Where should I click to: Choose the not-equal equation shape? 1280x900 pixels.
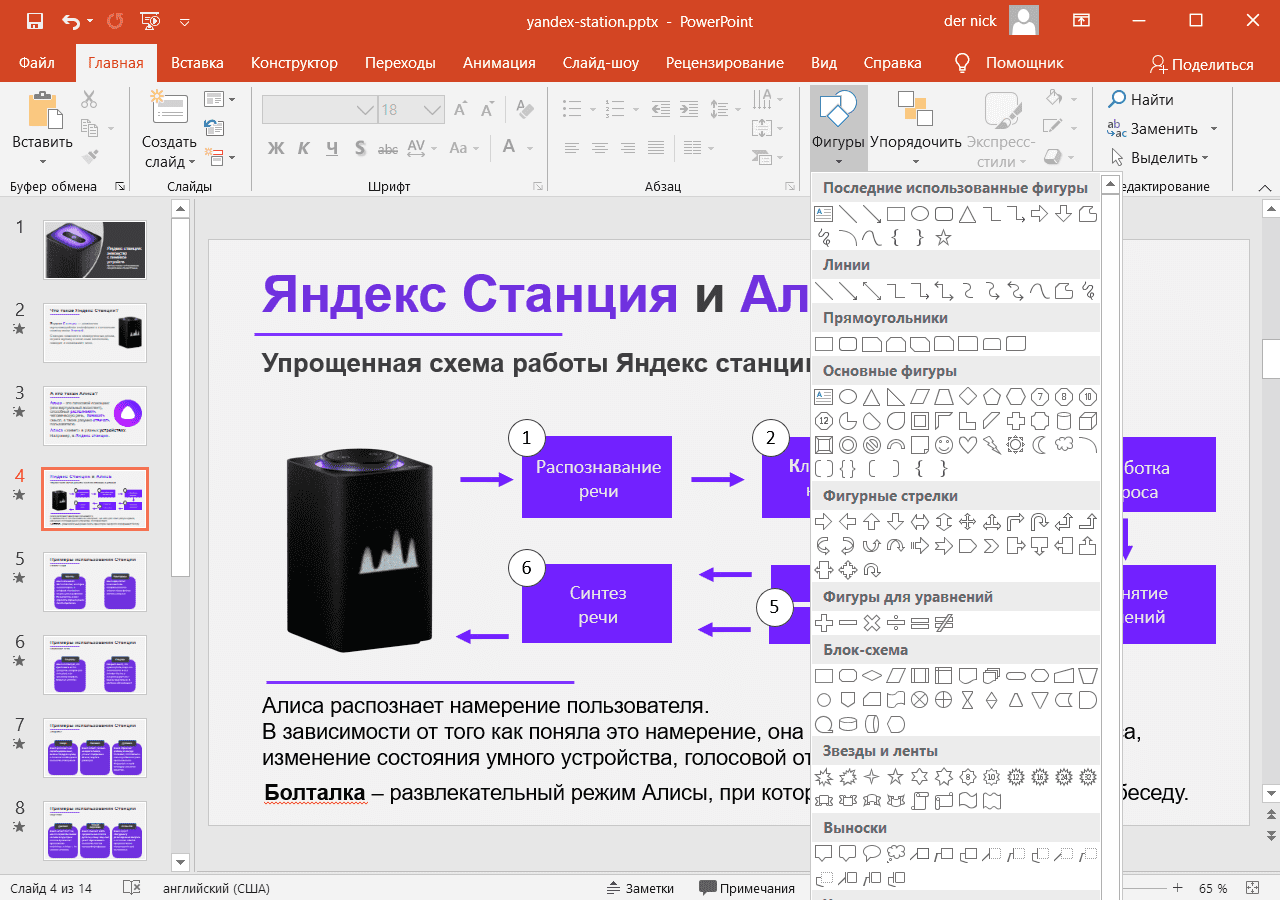tap(944, 623)
